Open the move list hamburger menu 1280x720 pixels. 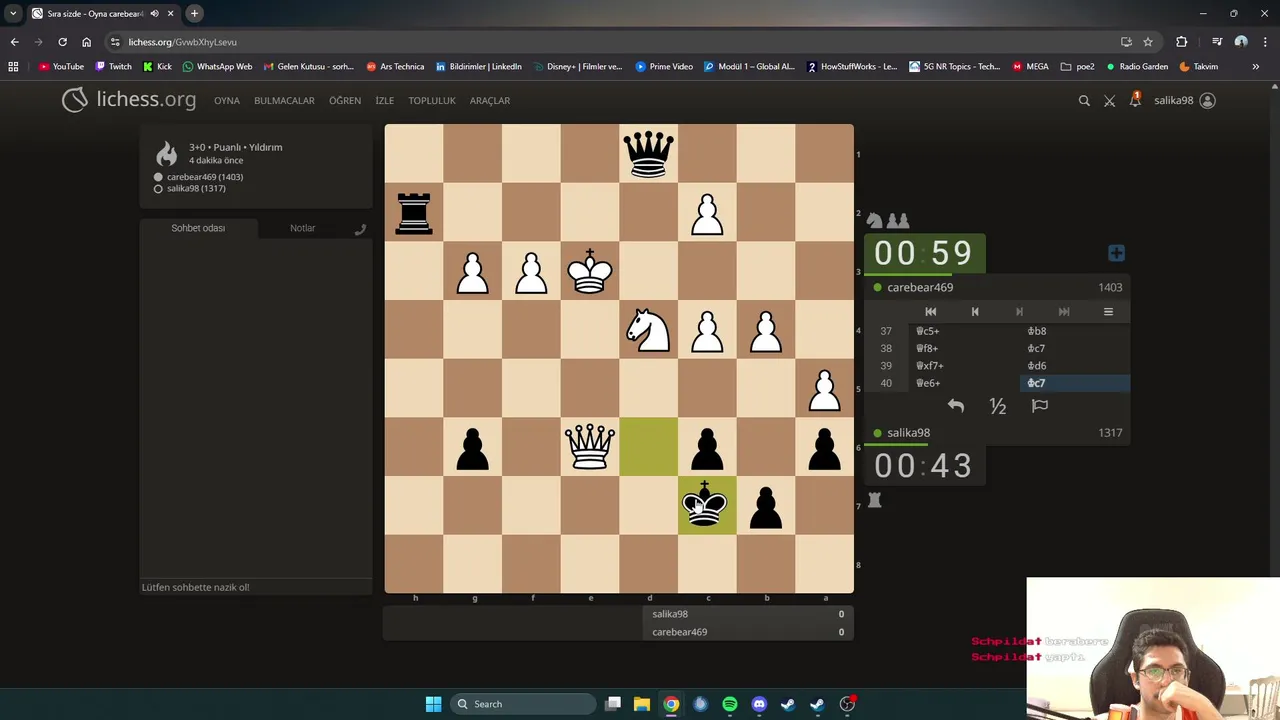[x=1108, y=312]
